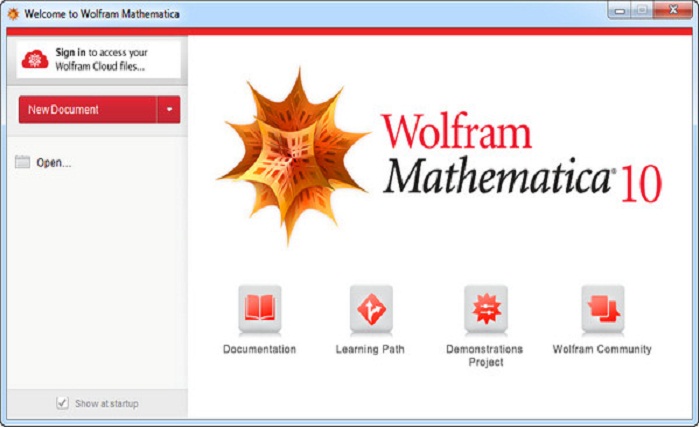Click the Demonstrations Project label
Image resolution: width=699 pixels, height=427 pixels.
tap(485, 356)
